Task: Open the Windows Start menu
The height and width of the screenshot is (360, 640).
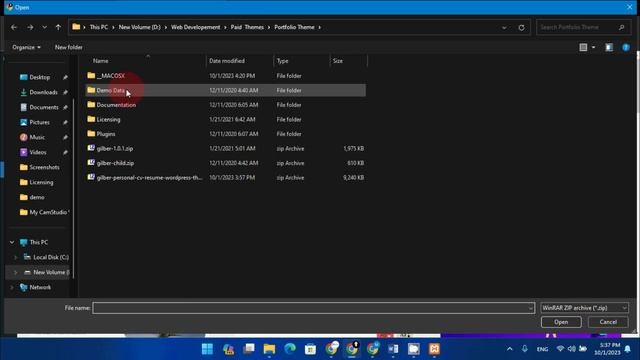Action: 207,349
